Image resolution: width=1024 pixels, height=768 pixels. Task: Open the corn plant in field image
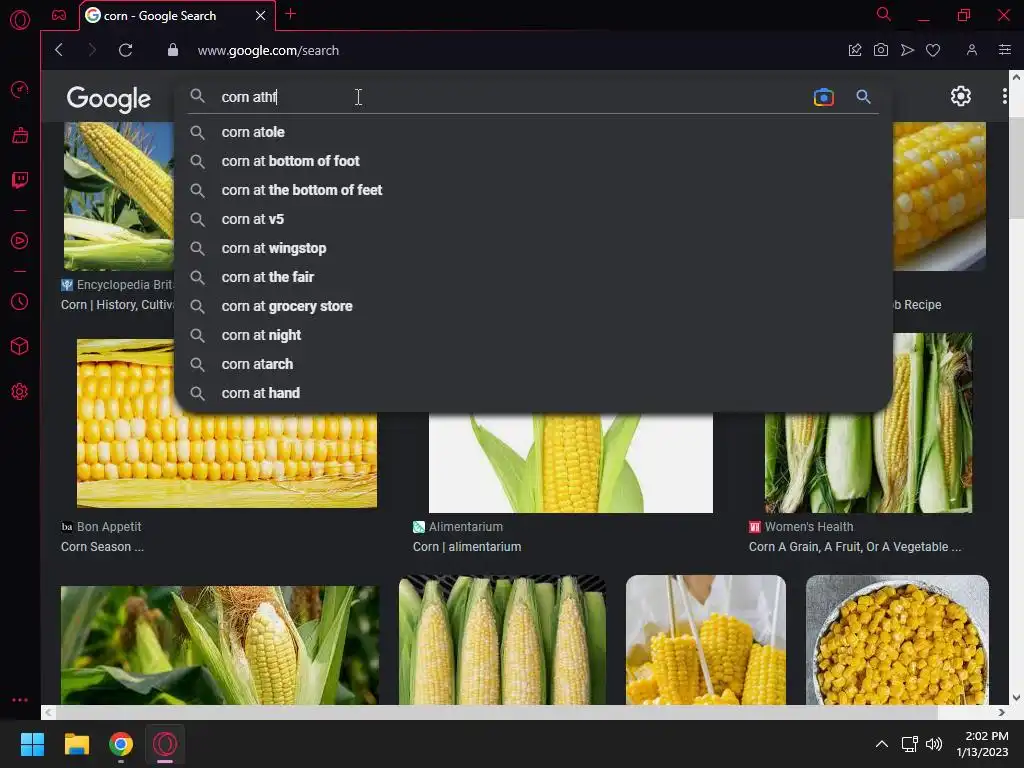point(219,645)
